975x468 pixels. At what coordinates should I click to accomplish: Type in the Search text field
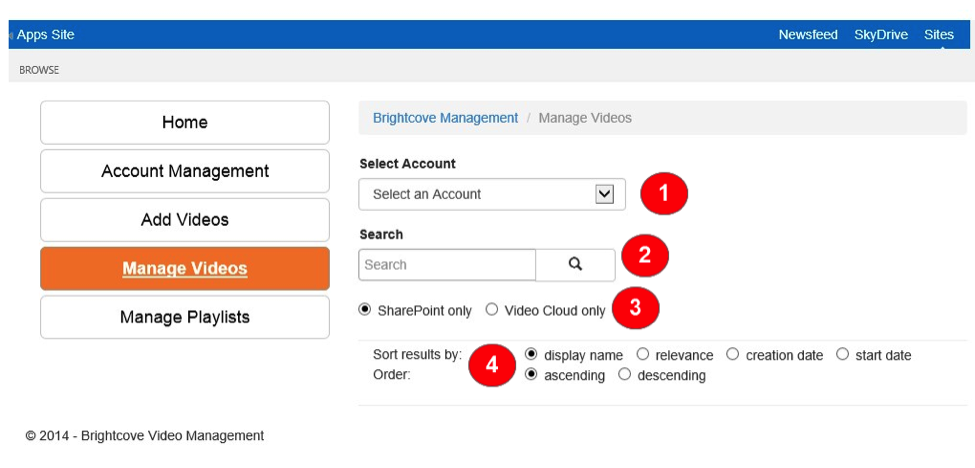point(447,265)
